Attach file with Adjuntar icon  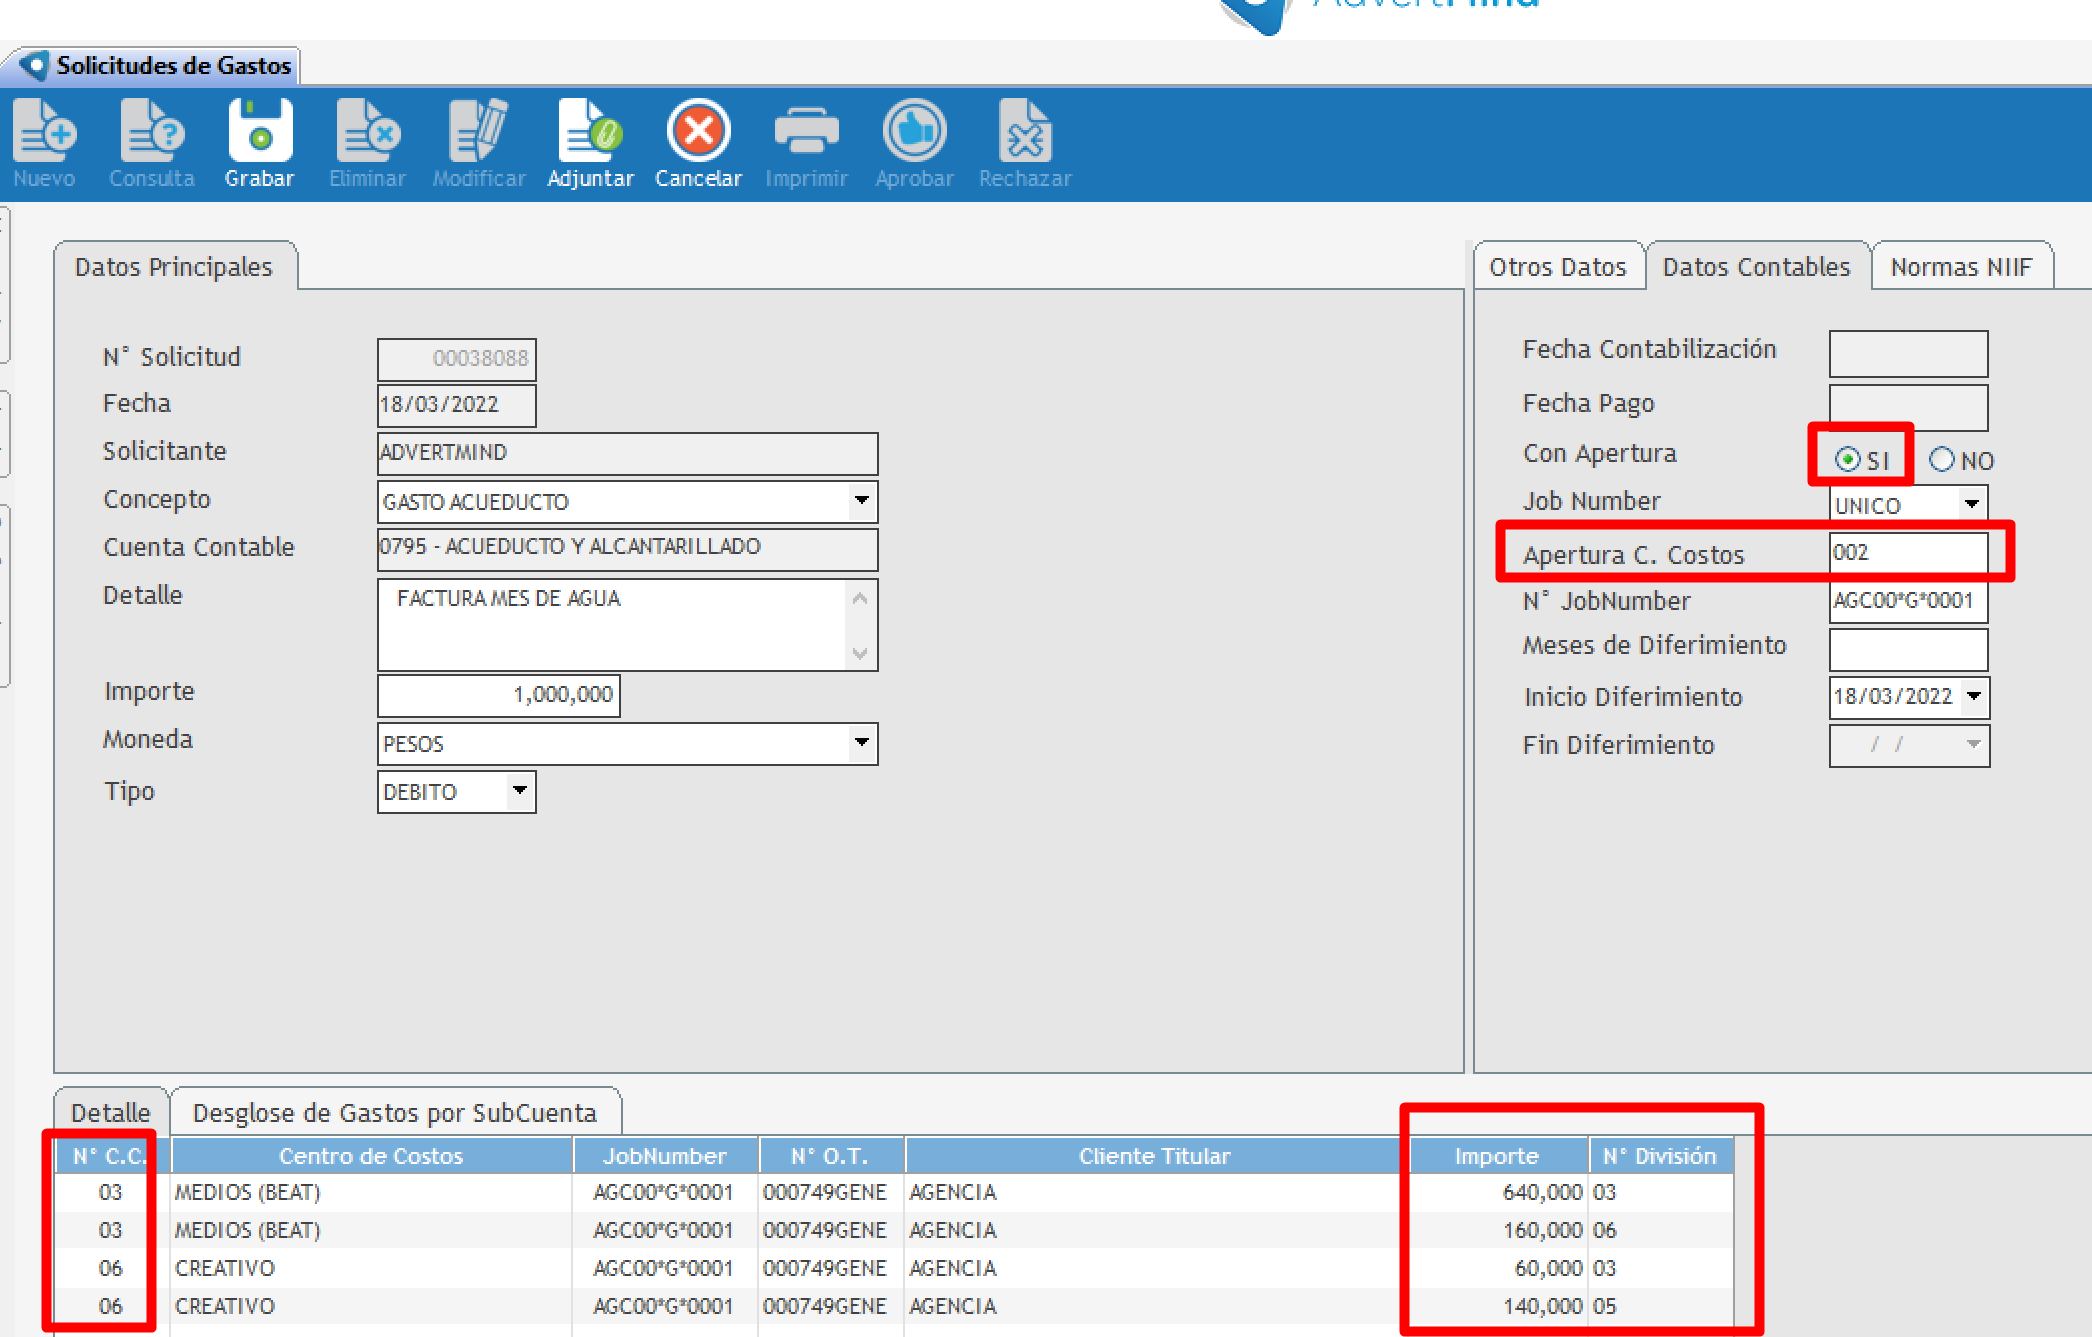(590, 131)
